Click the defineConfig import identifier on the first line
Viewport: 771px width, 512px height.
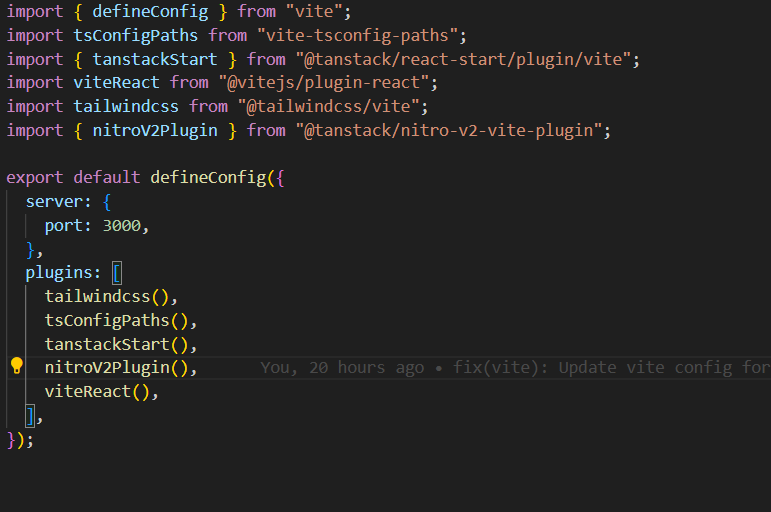[150, 12]
